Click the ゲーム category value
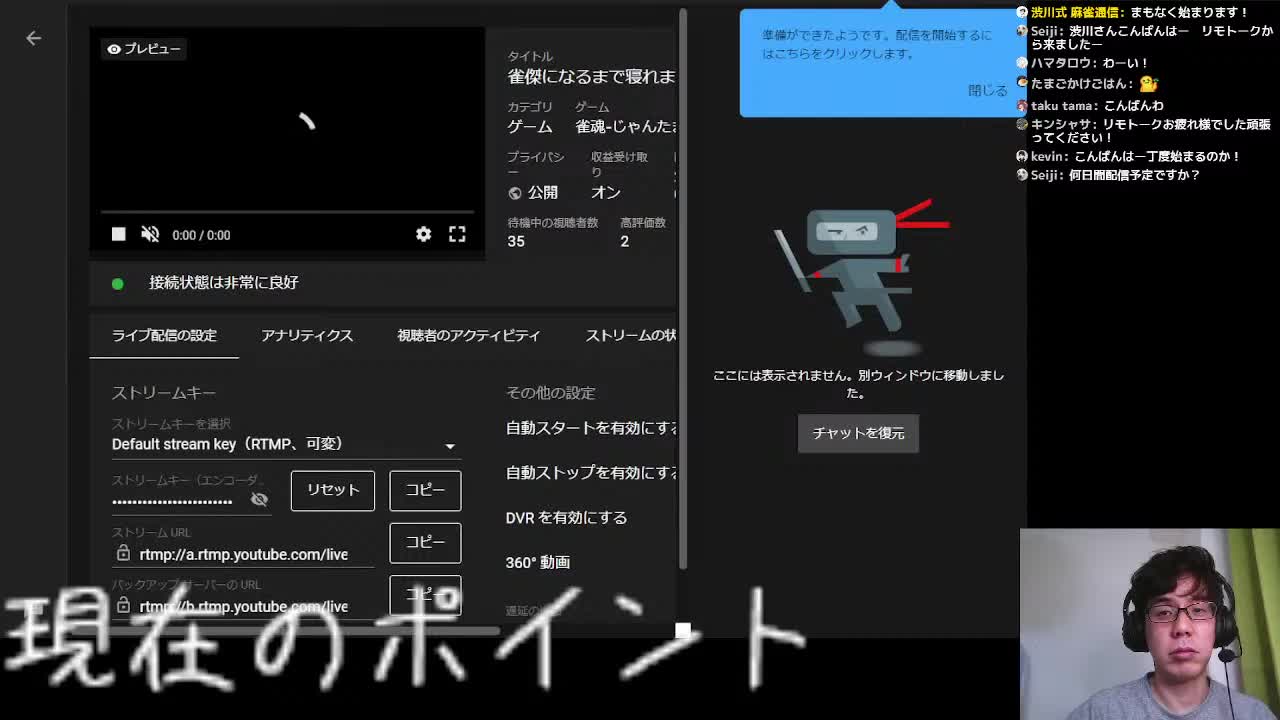The image size is (1280, 720). (530, 127)
